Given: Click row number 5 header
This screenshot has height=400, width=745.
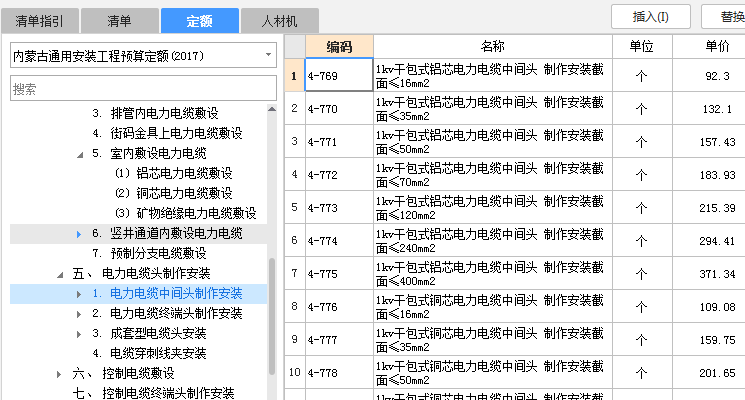Looking at the screenshot, I should click(x=295, y=208).
